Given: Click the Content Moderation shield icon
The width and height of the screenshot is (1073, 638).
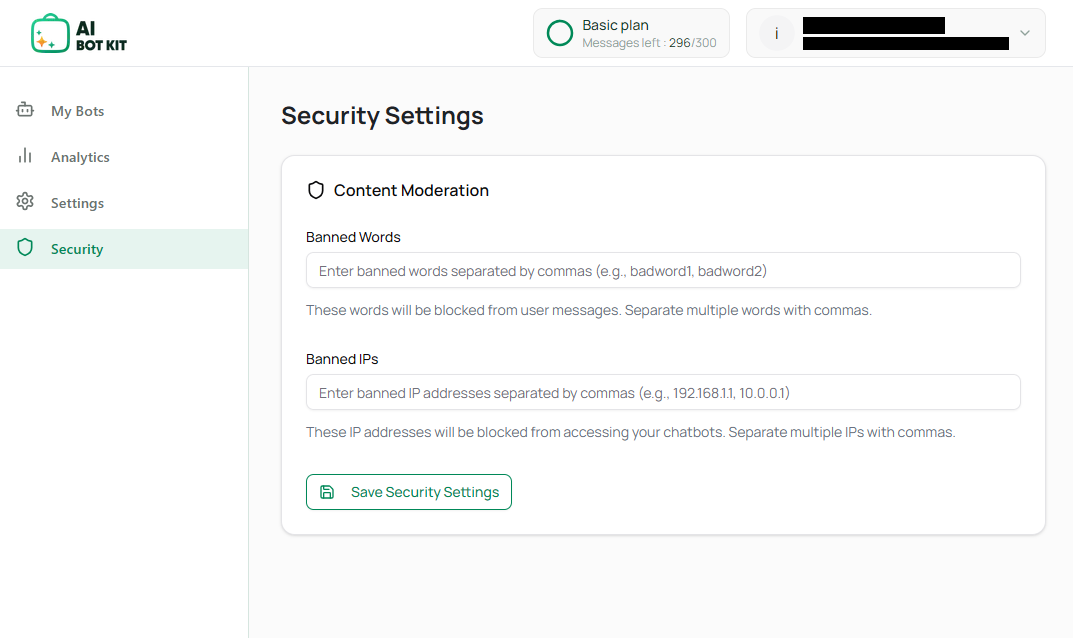Looking at the screenshot, I should (x=316, y=190).
